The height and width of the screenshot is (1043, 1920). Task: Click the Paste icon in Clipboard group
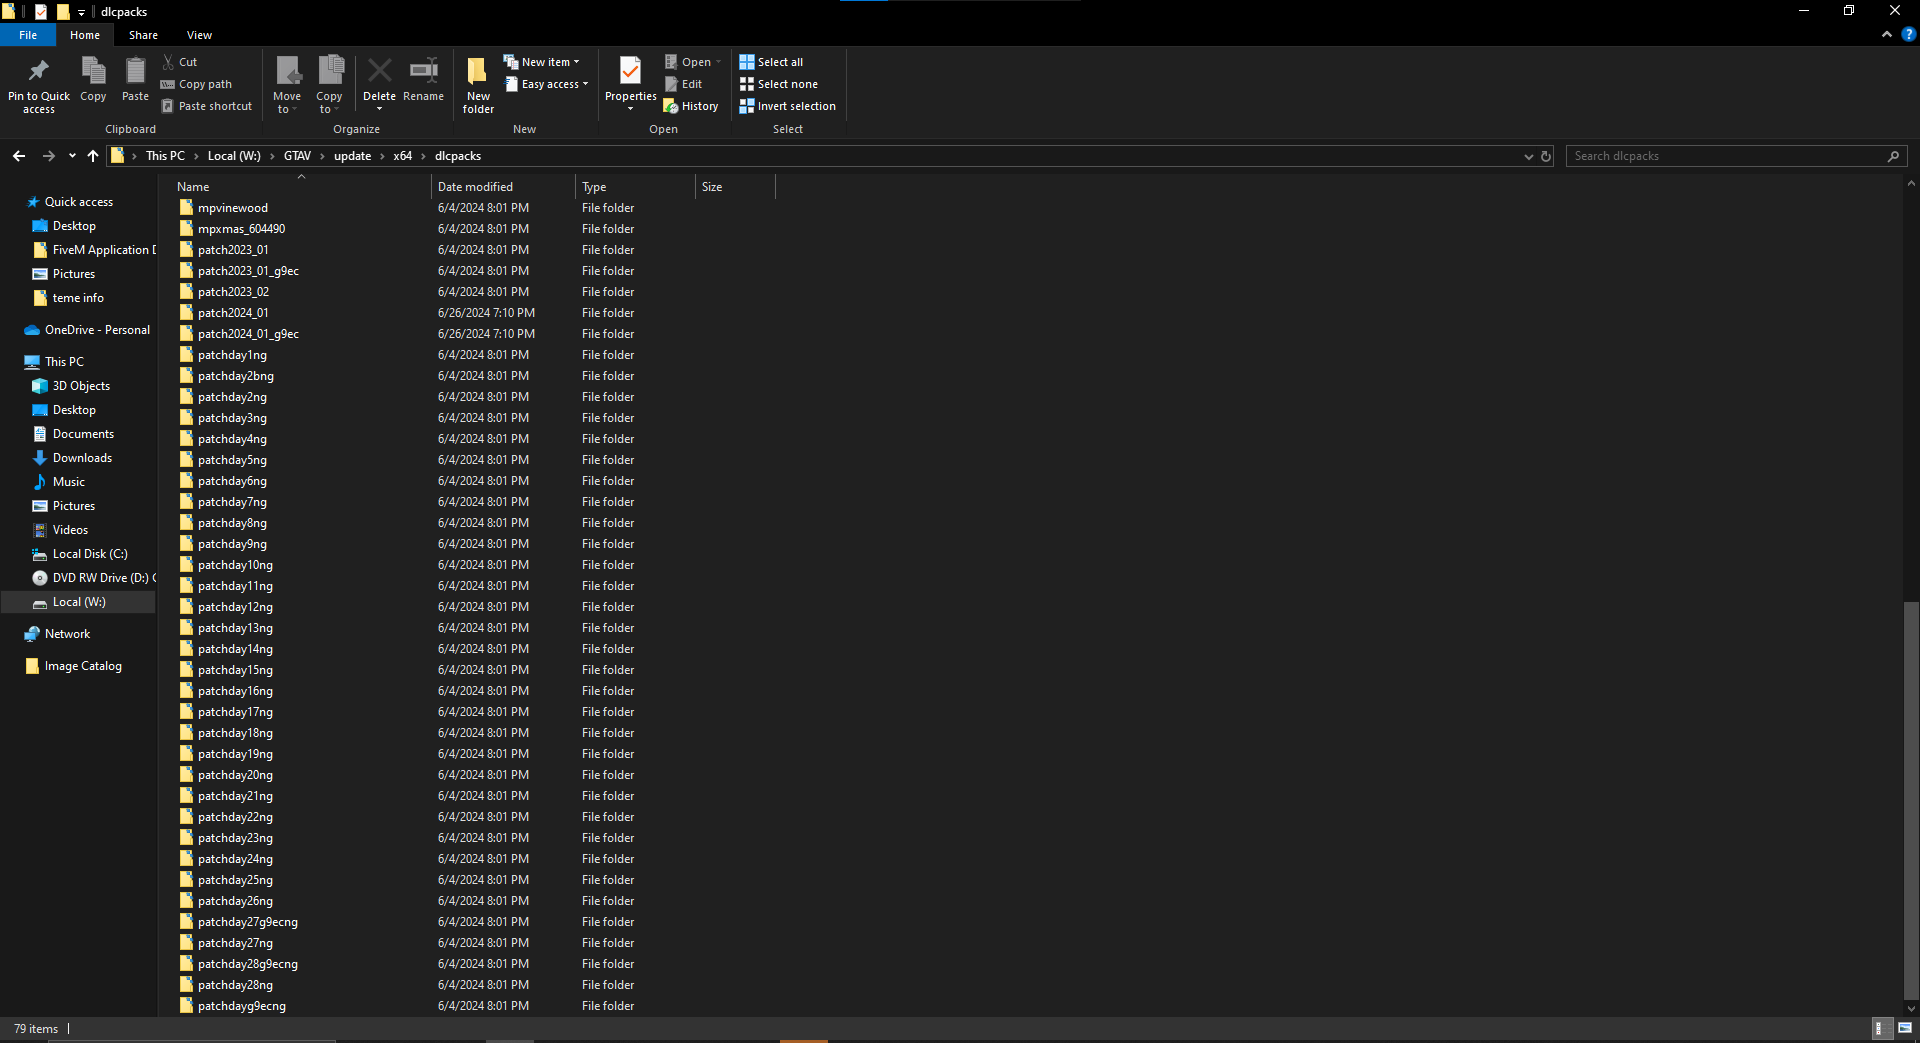[135, 72]
